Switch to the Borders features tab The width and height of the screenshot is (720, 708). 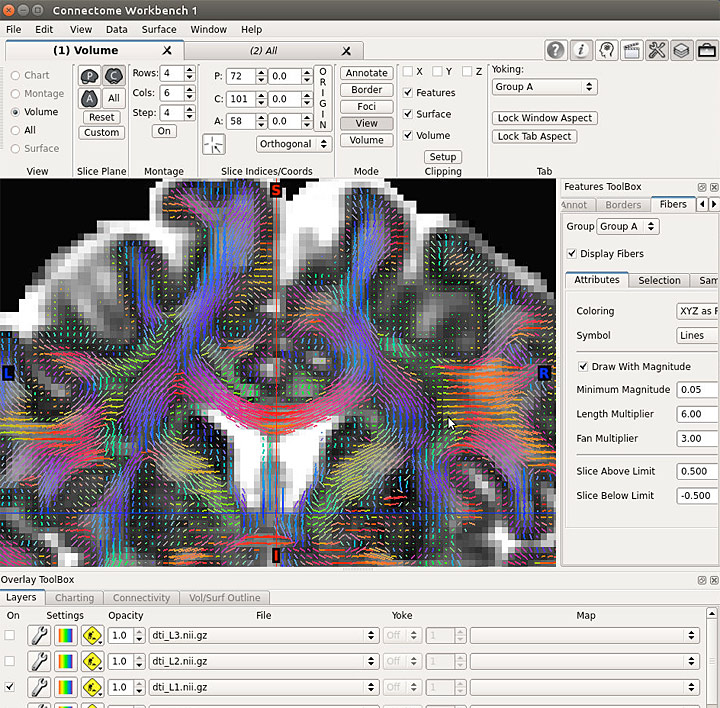point(623,205)
